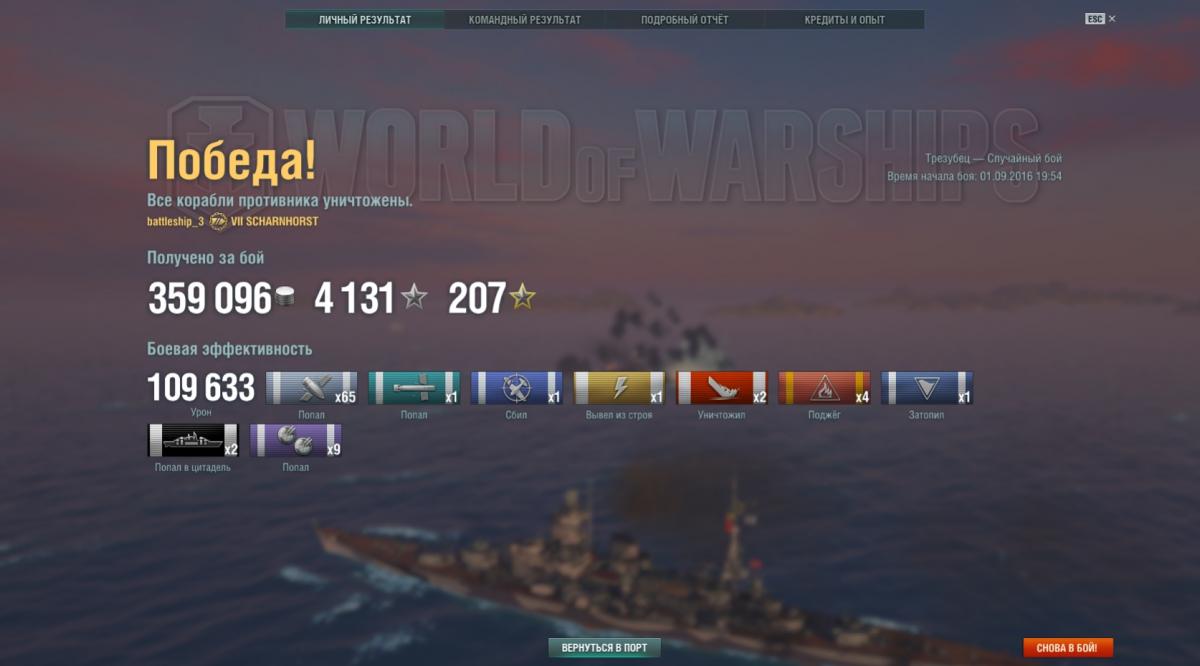Click 'Вернуться в порт' button

[604, 648]
